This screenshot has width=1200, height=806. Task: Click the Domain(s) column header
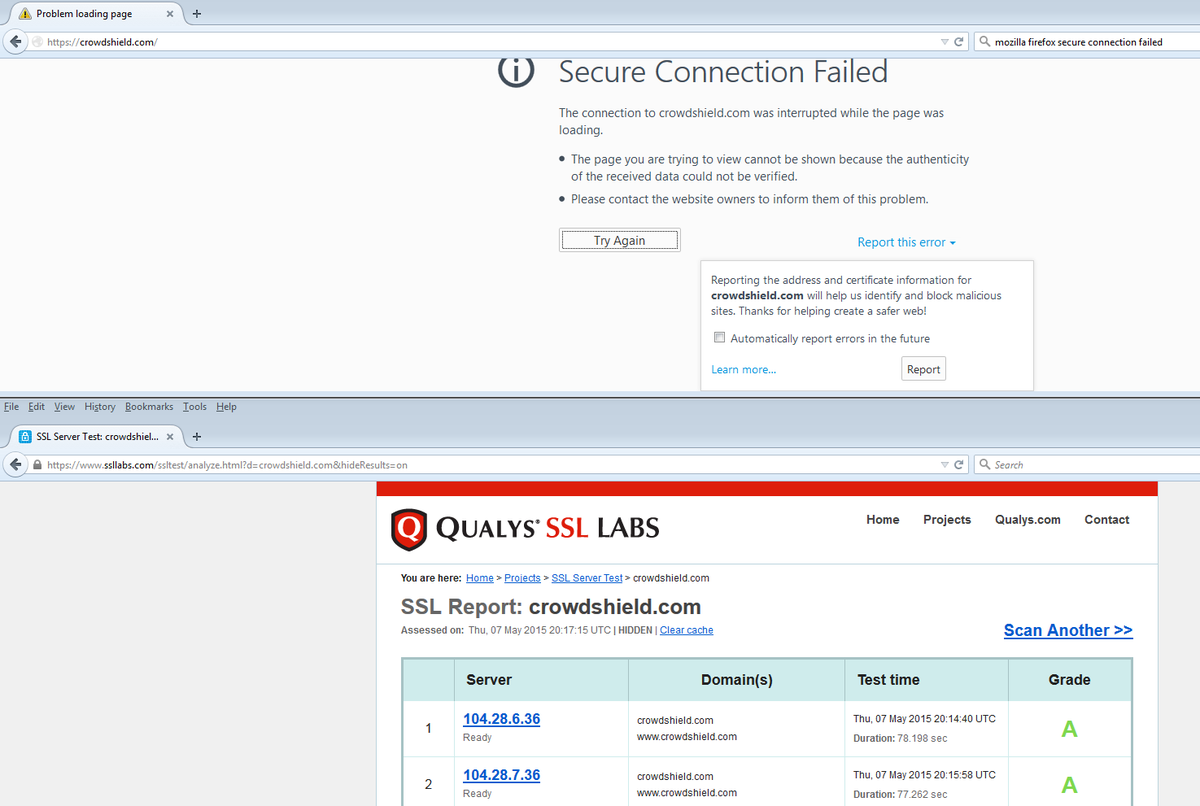(737, 680)
